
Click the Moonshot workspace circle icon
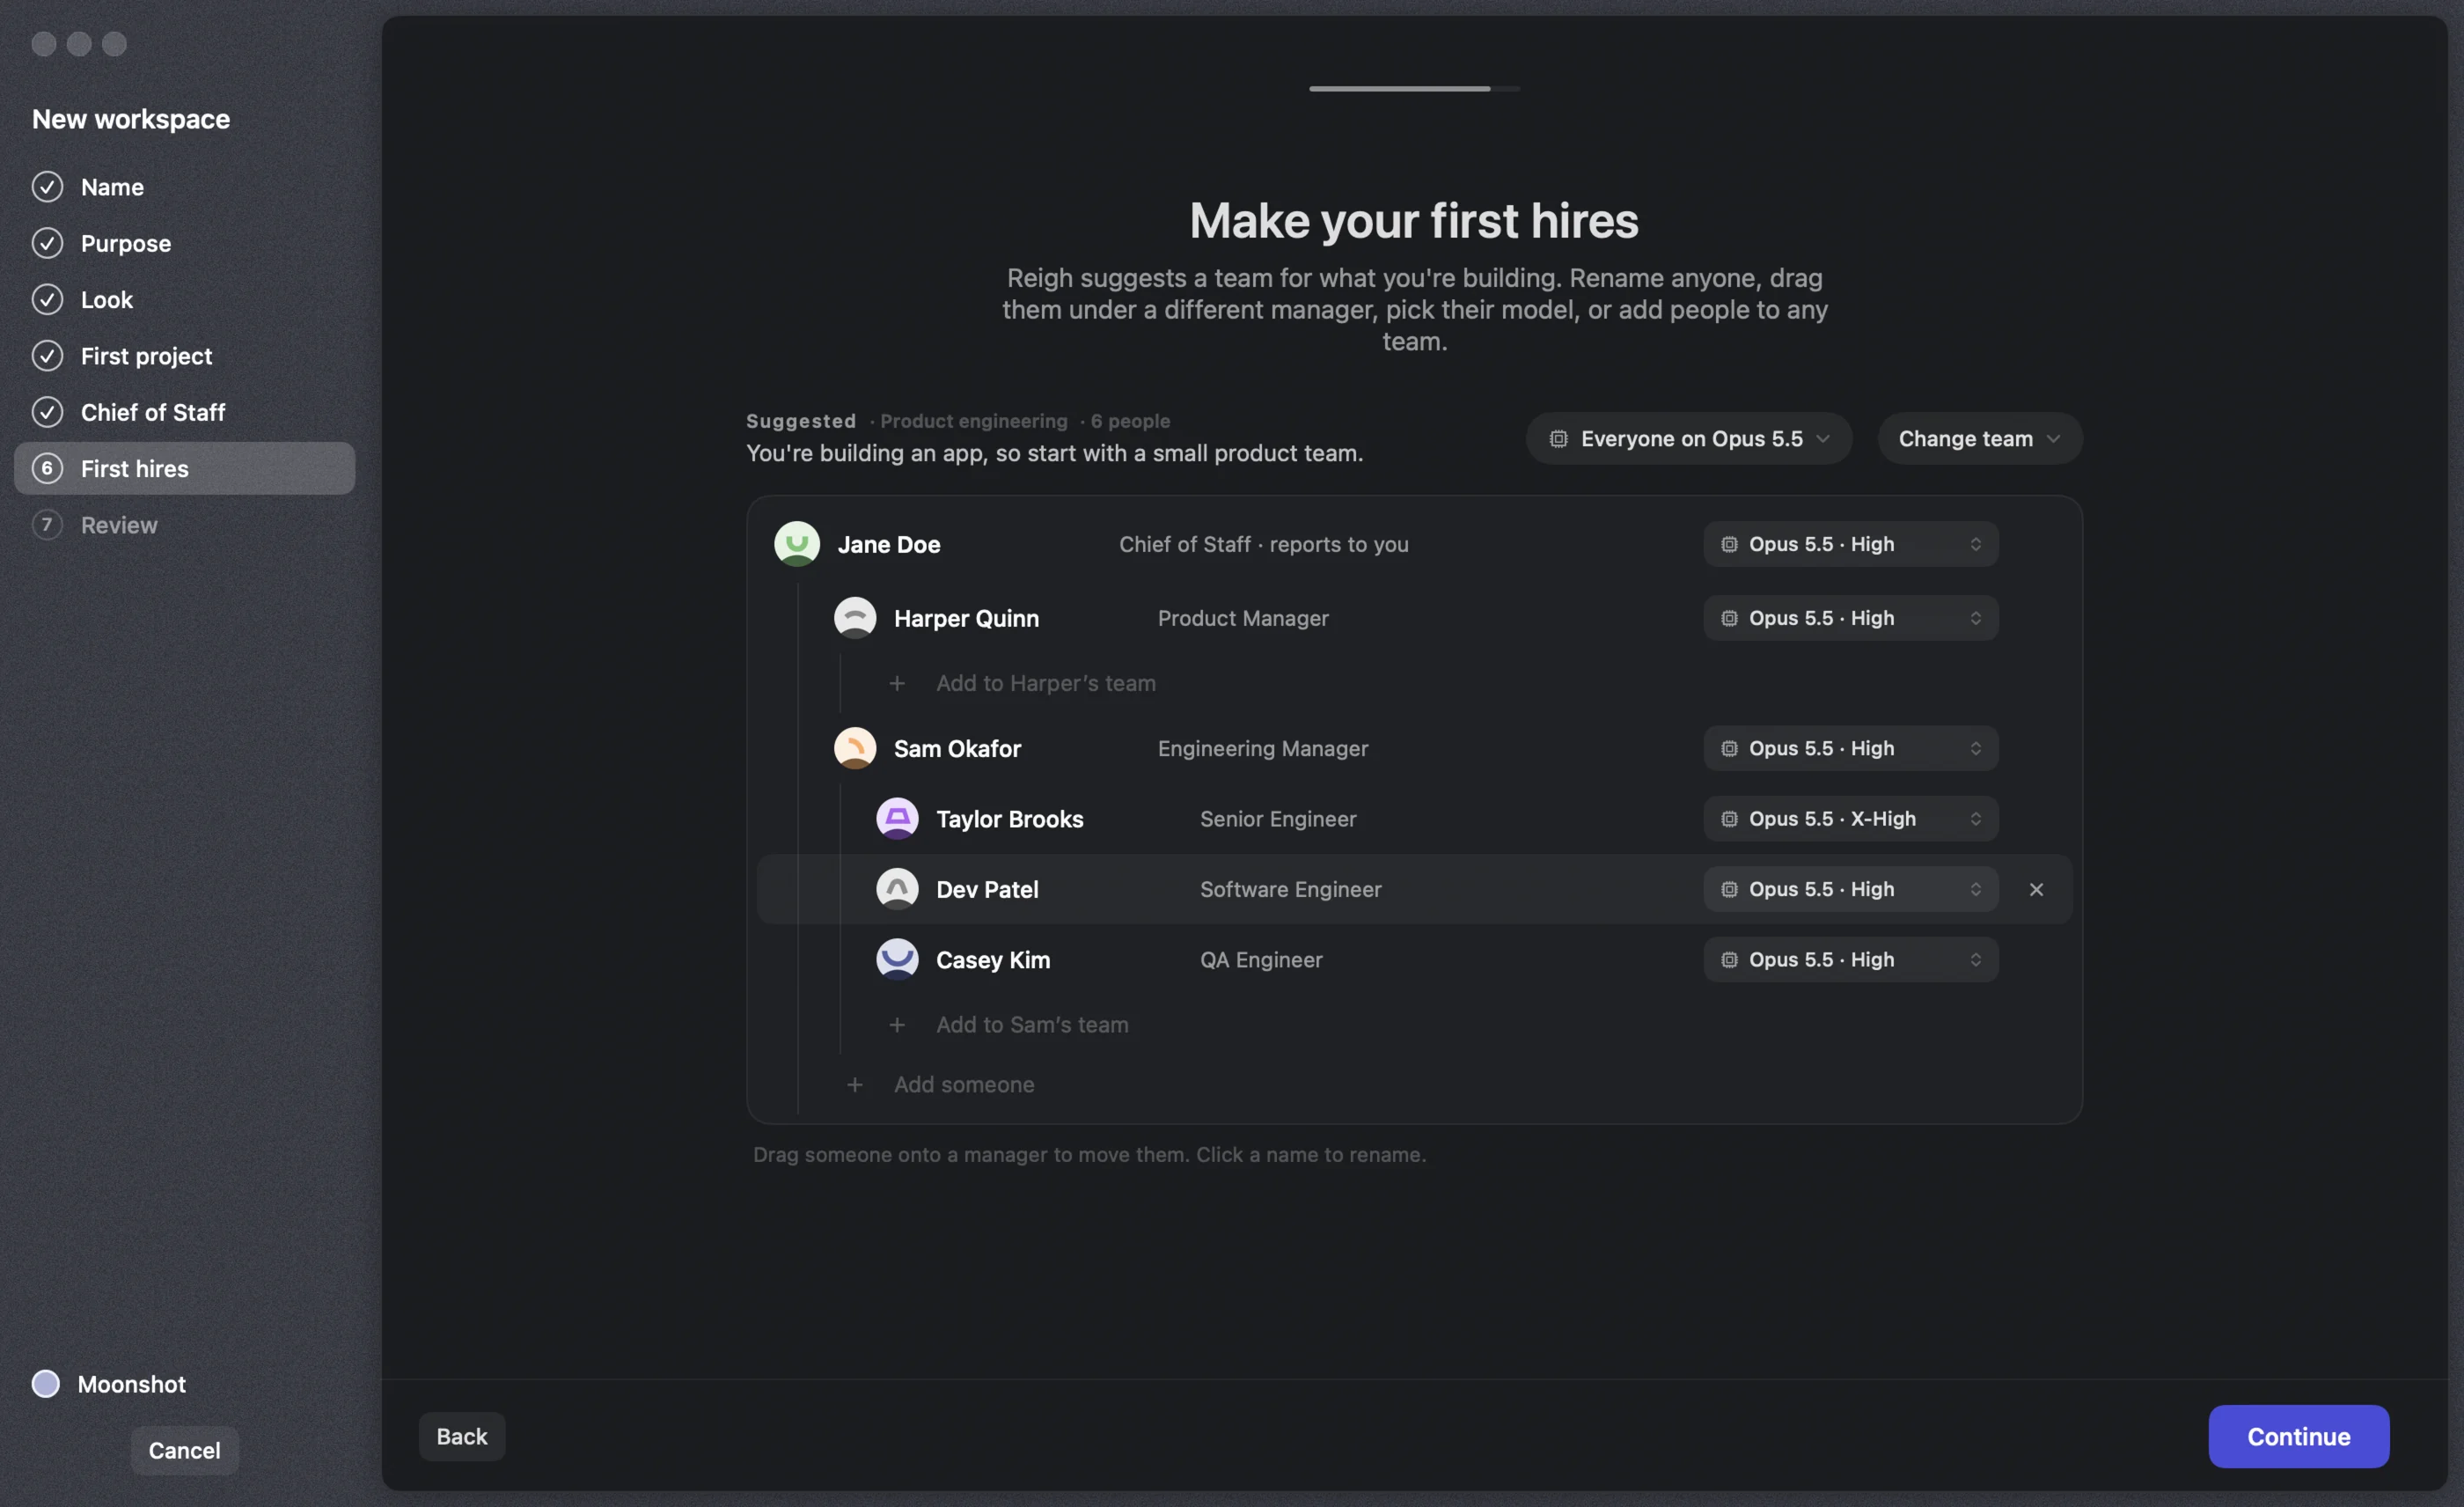tap(46, 1384)
